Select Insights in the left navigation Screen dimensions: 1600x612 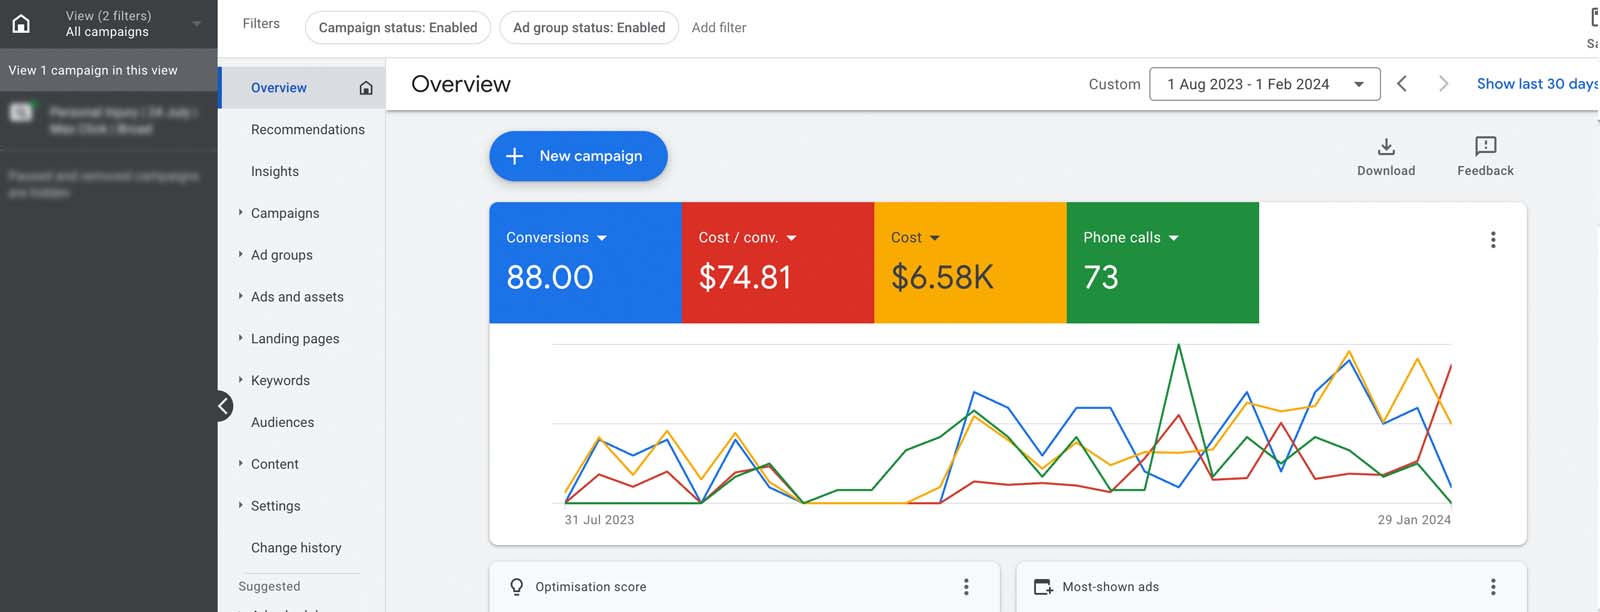(x=275, y=172)
